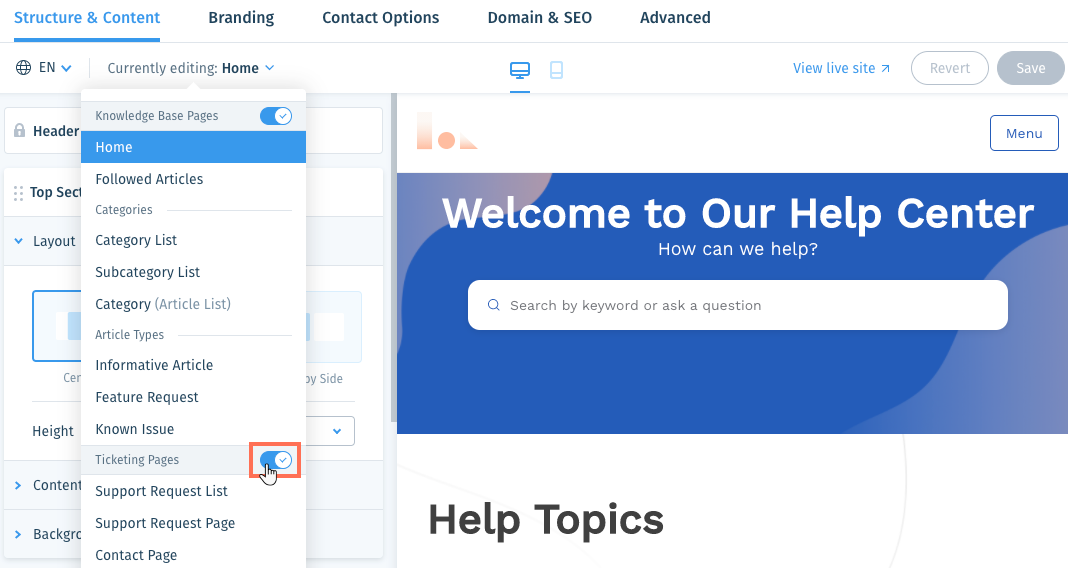Select Feature Request page
Screen dimensions: 1068x568
click(x=193, y=397)
